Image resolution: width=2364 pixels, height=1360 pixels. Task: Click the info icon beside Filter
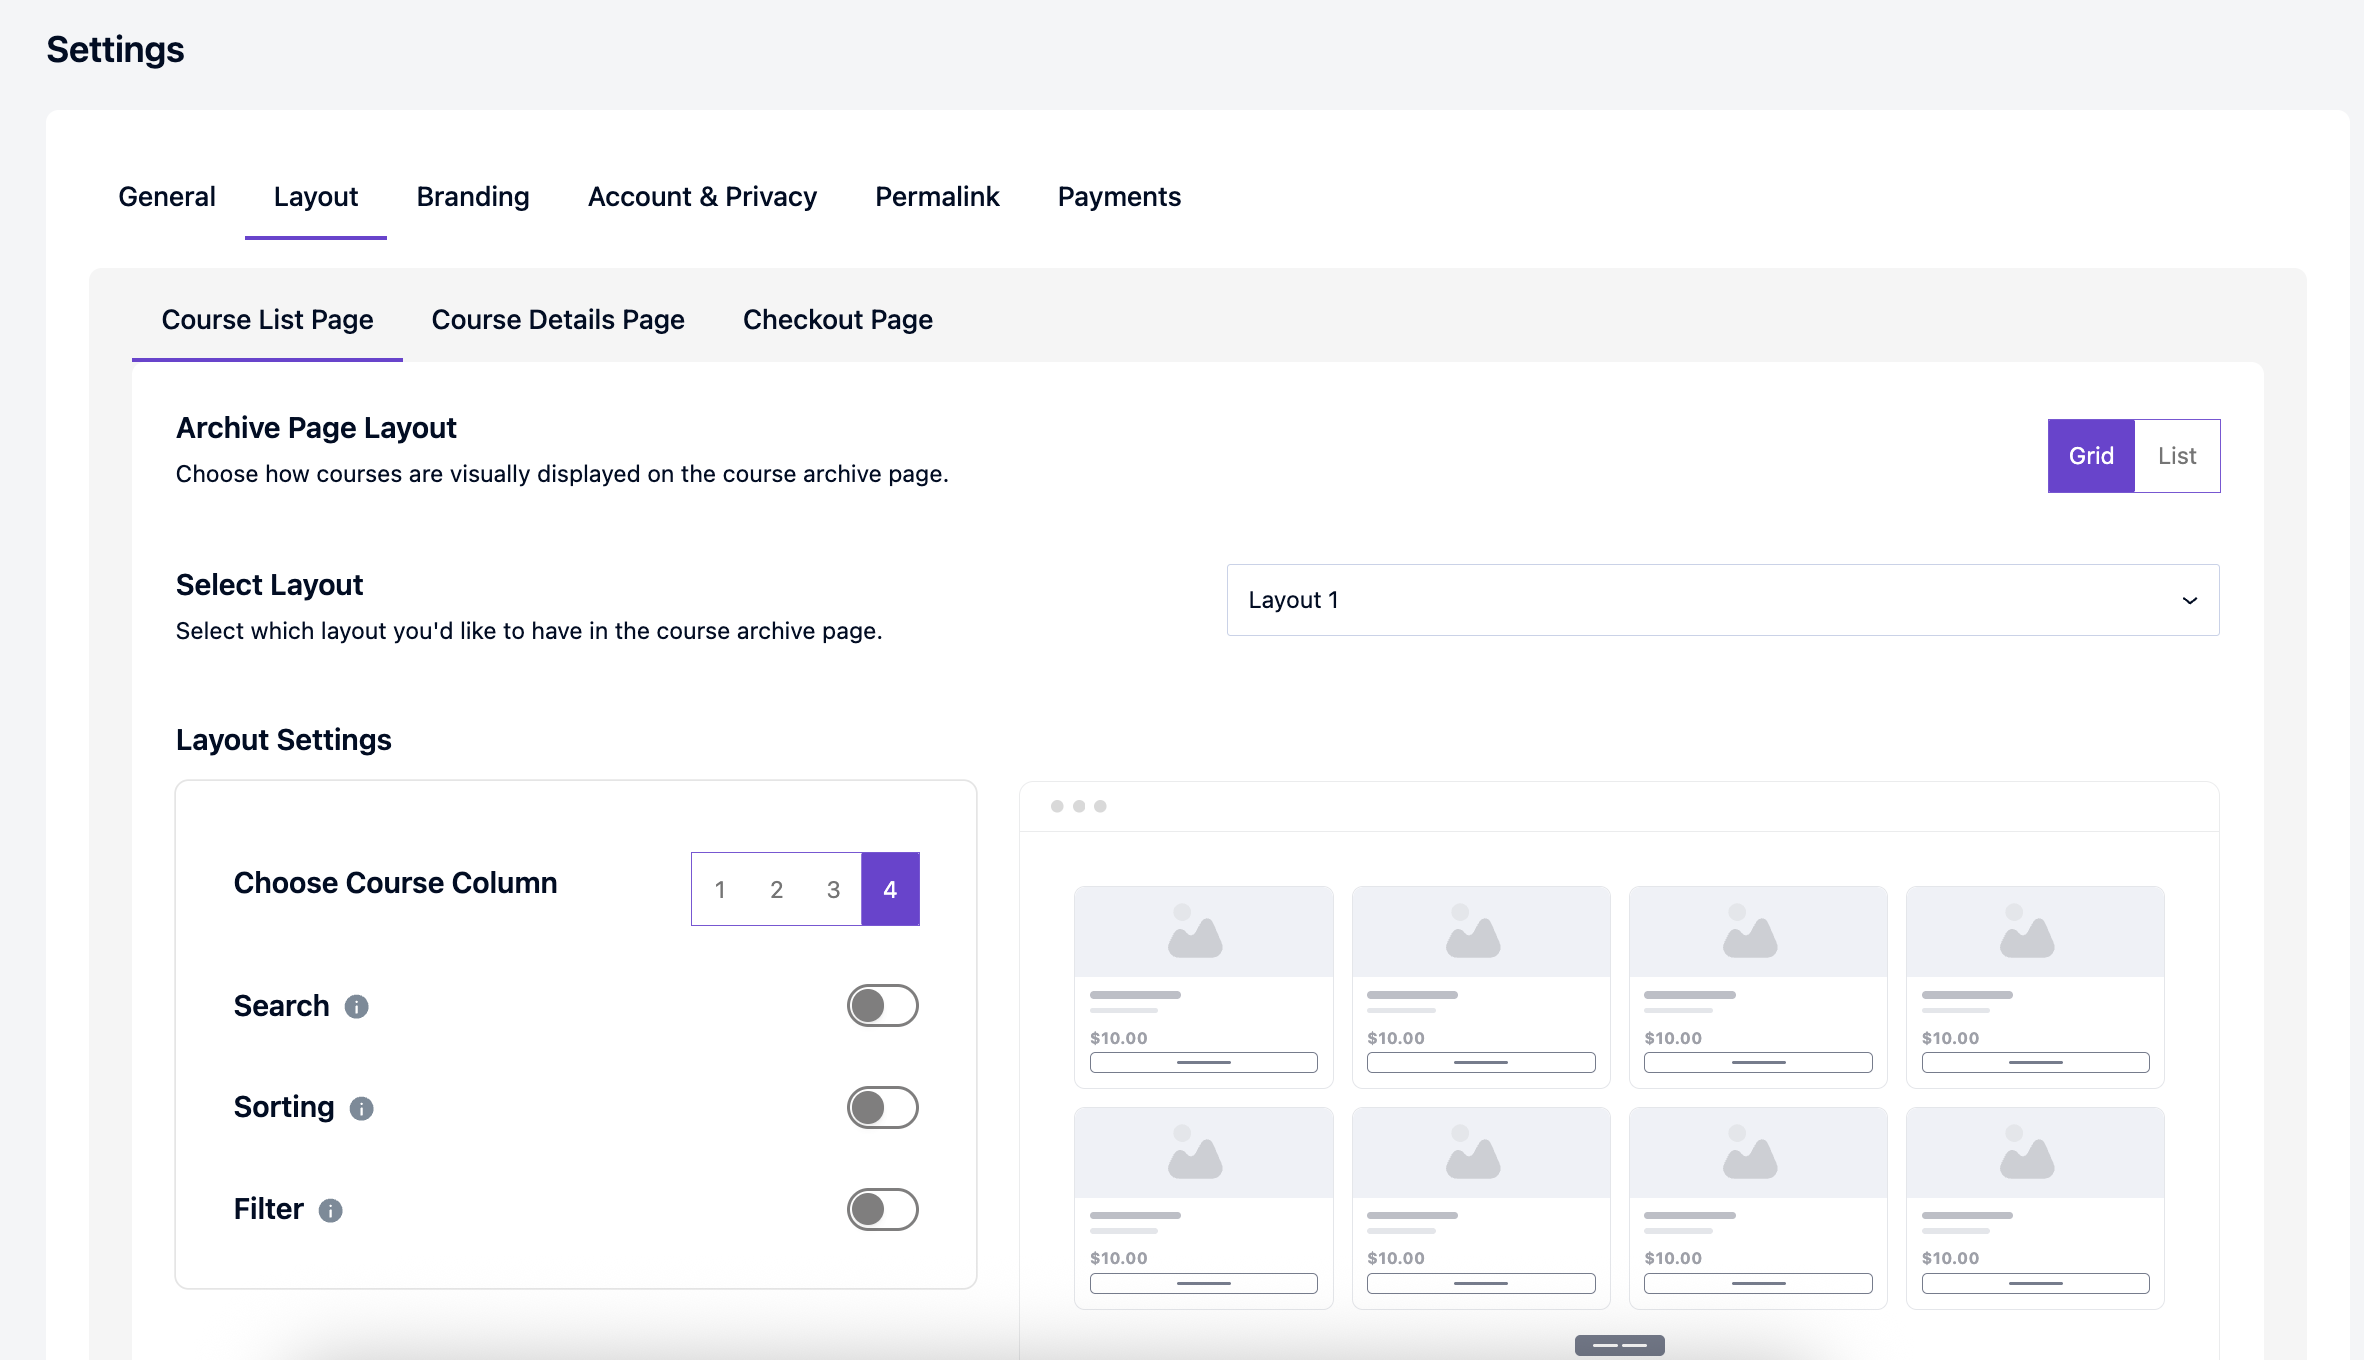pos(331,1210)
